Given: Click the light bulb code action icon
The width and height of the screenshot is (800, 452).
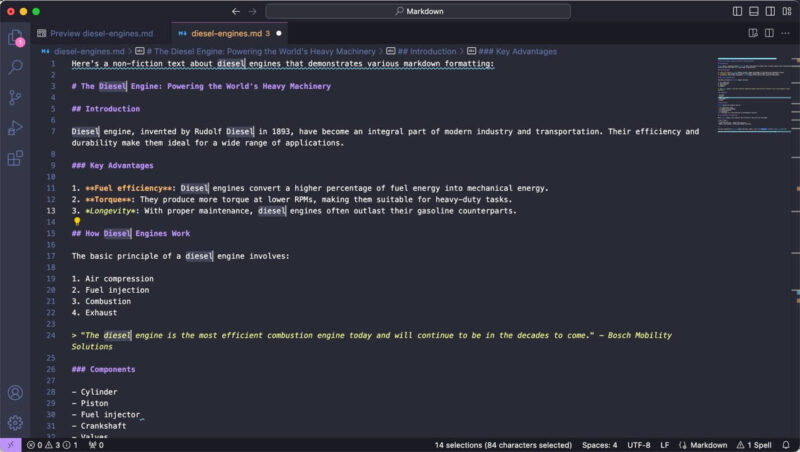Looking at the screenshot, I should [x=77, y=221].
